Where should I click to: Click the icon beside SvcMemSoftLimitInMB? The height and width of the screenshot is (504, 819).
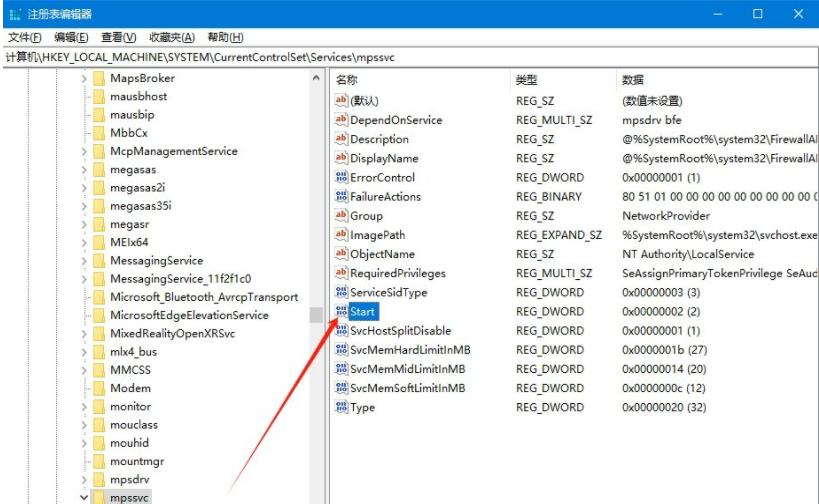pyautogui.click(x=341, y=388)
